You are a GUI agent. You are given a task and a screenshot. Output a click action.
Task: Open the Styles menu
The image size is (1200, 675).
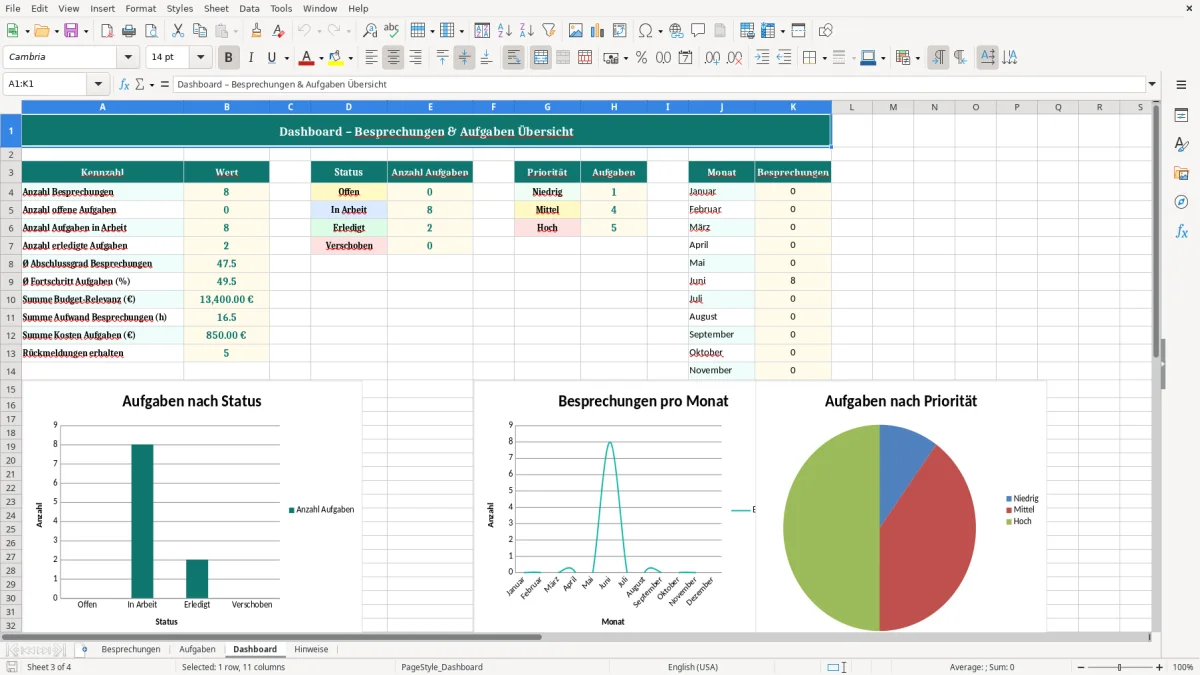(x=180, y=8)
